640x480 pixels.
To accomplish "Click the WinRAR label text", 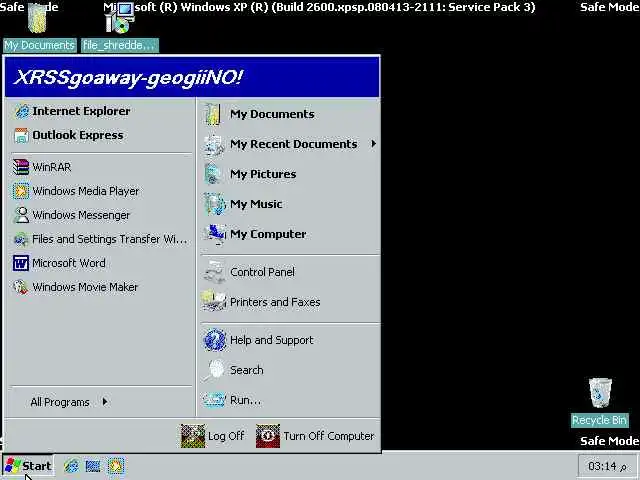I will [51, 167].
